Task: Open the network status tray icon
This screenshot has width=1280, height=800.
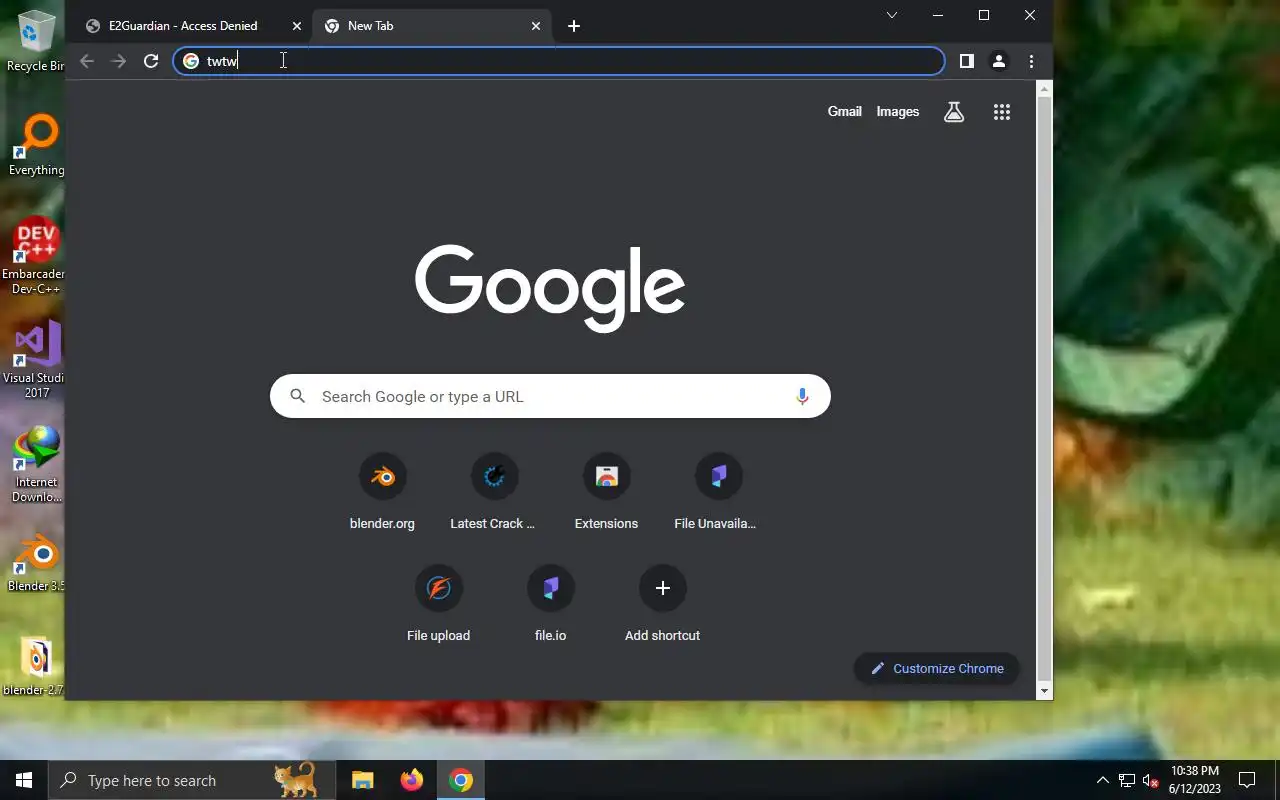Action: click(1127, 780)
